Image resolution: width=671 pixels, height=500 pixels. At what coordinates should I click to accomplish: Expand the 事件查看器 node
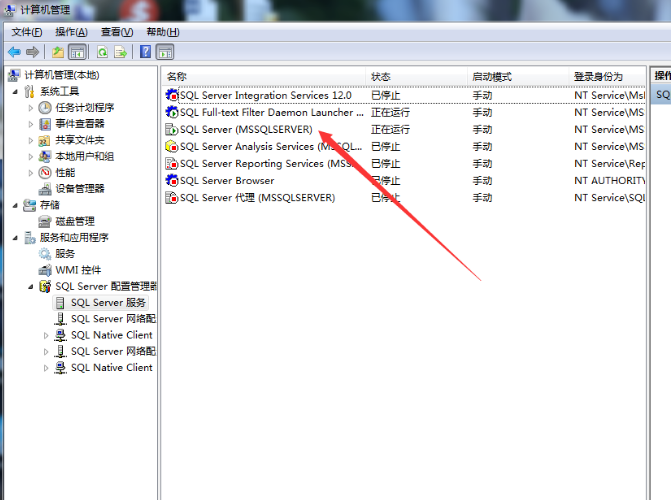31,124
